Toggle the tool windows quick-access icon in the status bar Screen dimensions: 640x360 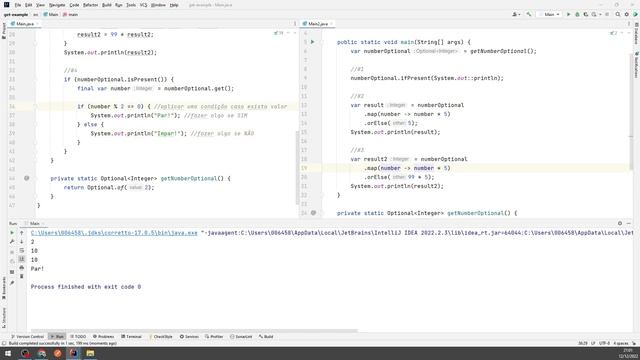(x=4, y=343)
